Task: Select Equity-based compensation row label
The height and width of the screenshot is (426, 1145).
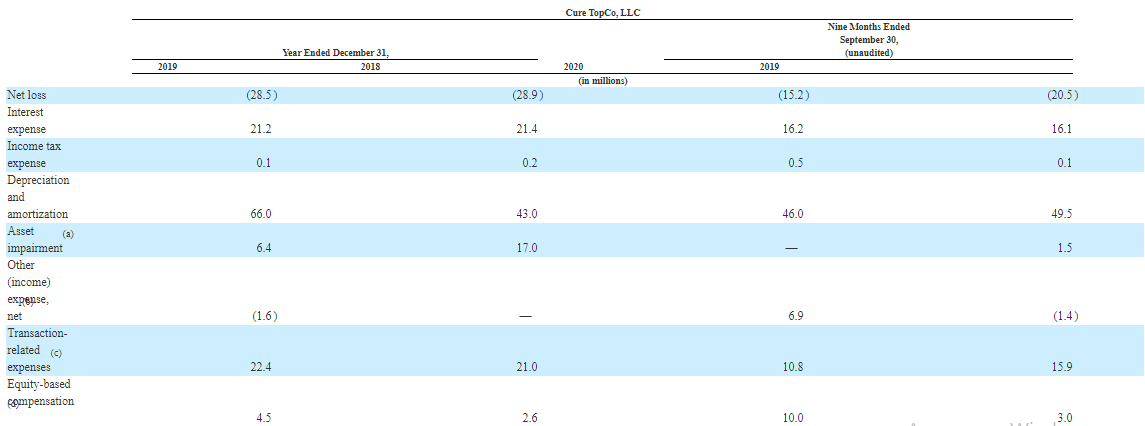Action: [x=40, y=392]
